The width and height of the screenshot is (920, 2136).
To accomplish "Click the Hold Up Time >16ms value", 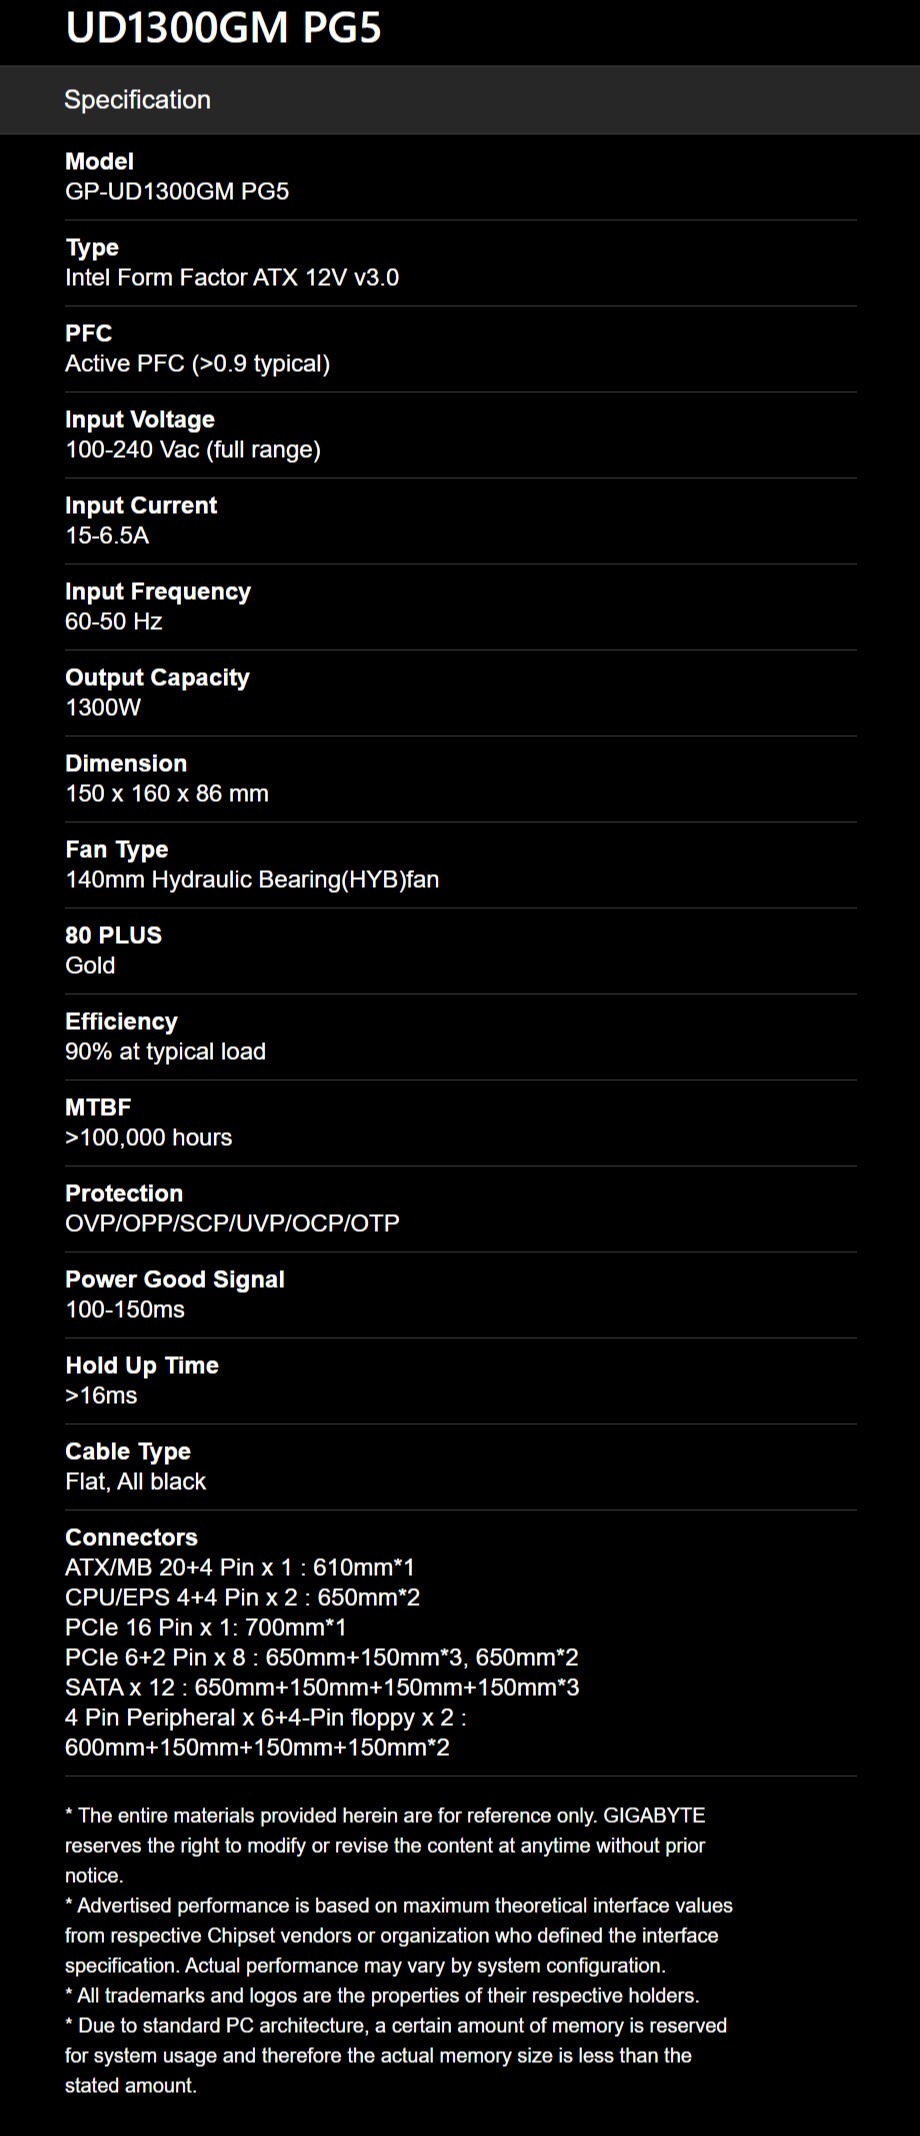I will (x=101, y=1395).
